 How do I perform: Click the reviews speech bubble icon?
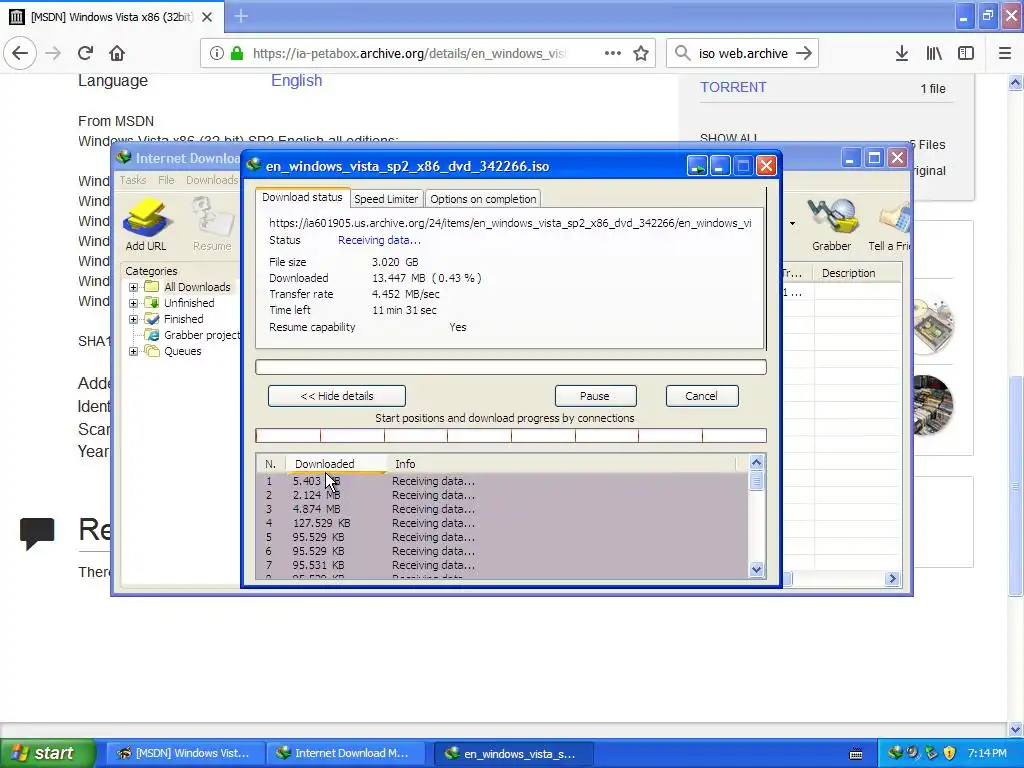37,533
